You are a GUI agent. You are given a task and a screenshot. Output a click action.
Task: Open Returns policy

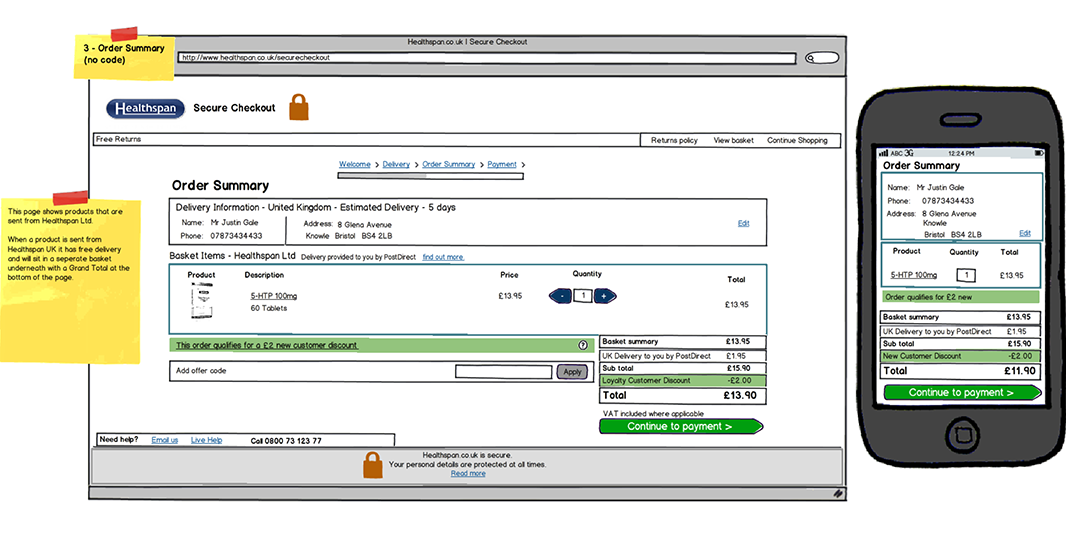click(674, 141)
